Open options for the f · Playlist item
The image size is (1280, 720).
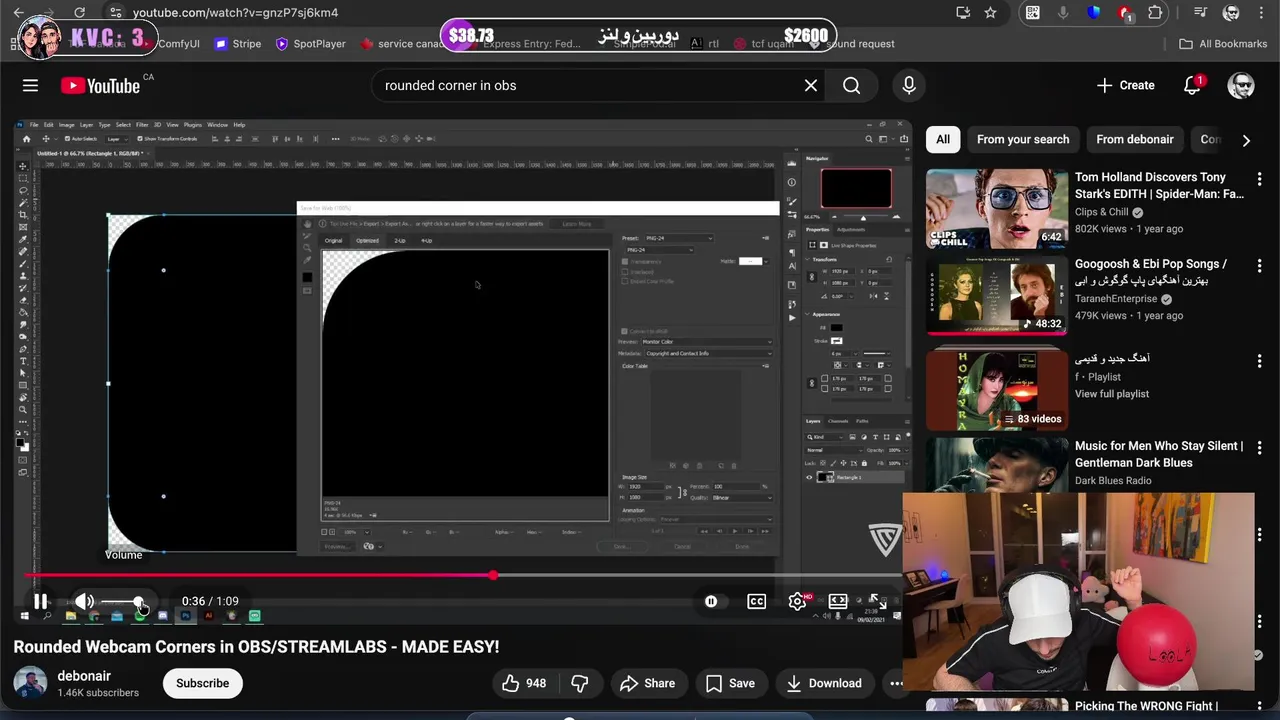click(x=1259, y=360)
